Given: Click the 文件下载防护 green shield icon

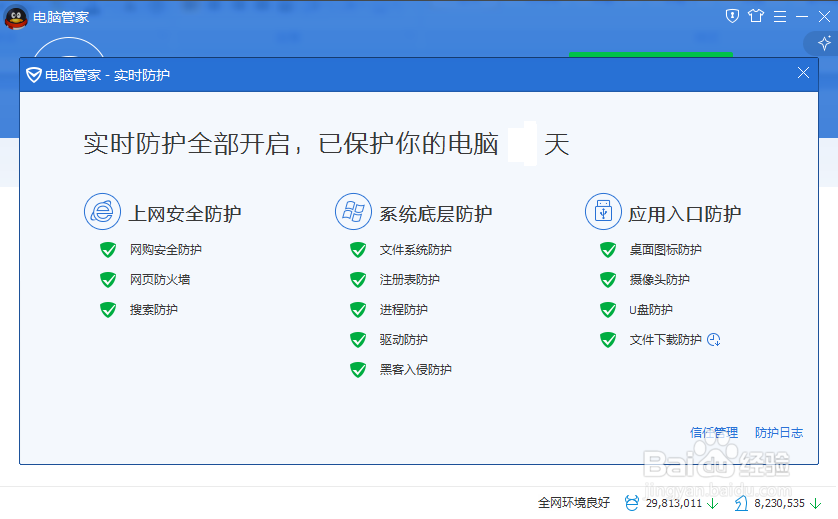Looking at the screenshot, I should pyautogui.click(x=608, y=339).
